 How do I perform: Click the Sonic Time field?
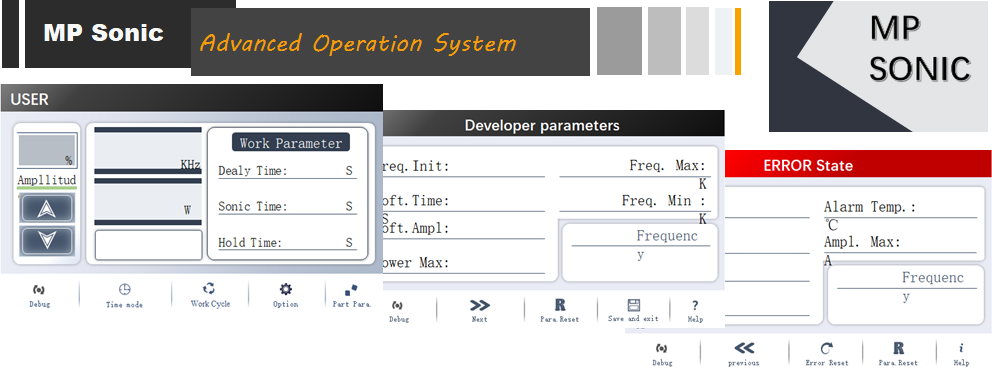tap(287, 206)
